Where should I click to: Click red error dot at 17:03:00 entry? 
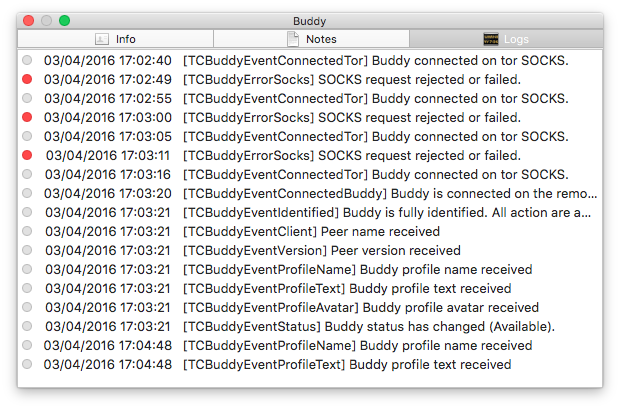pos(27,117)
